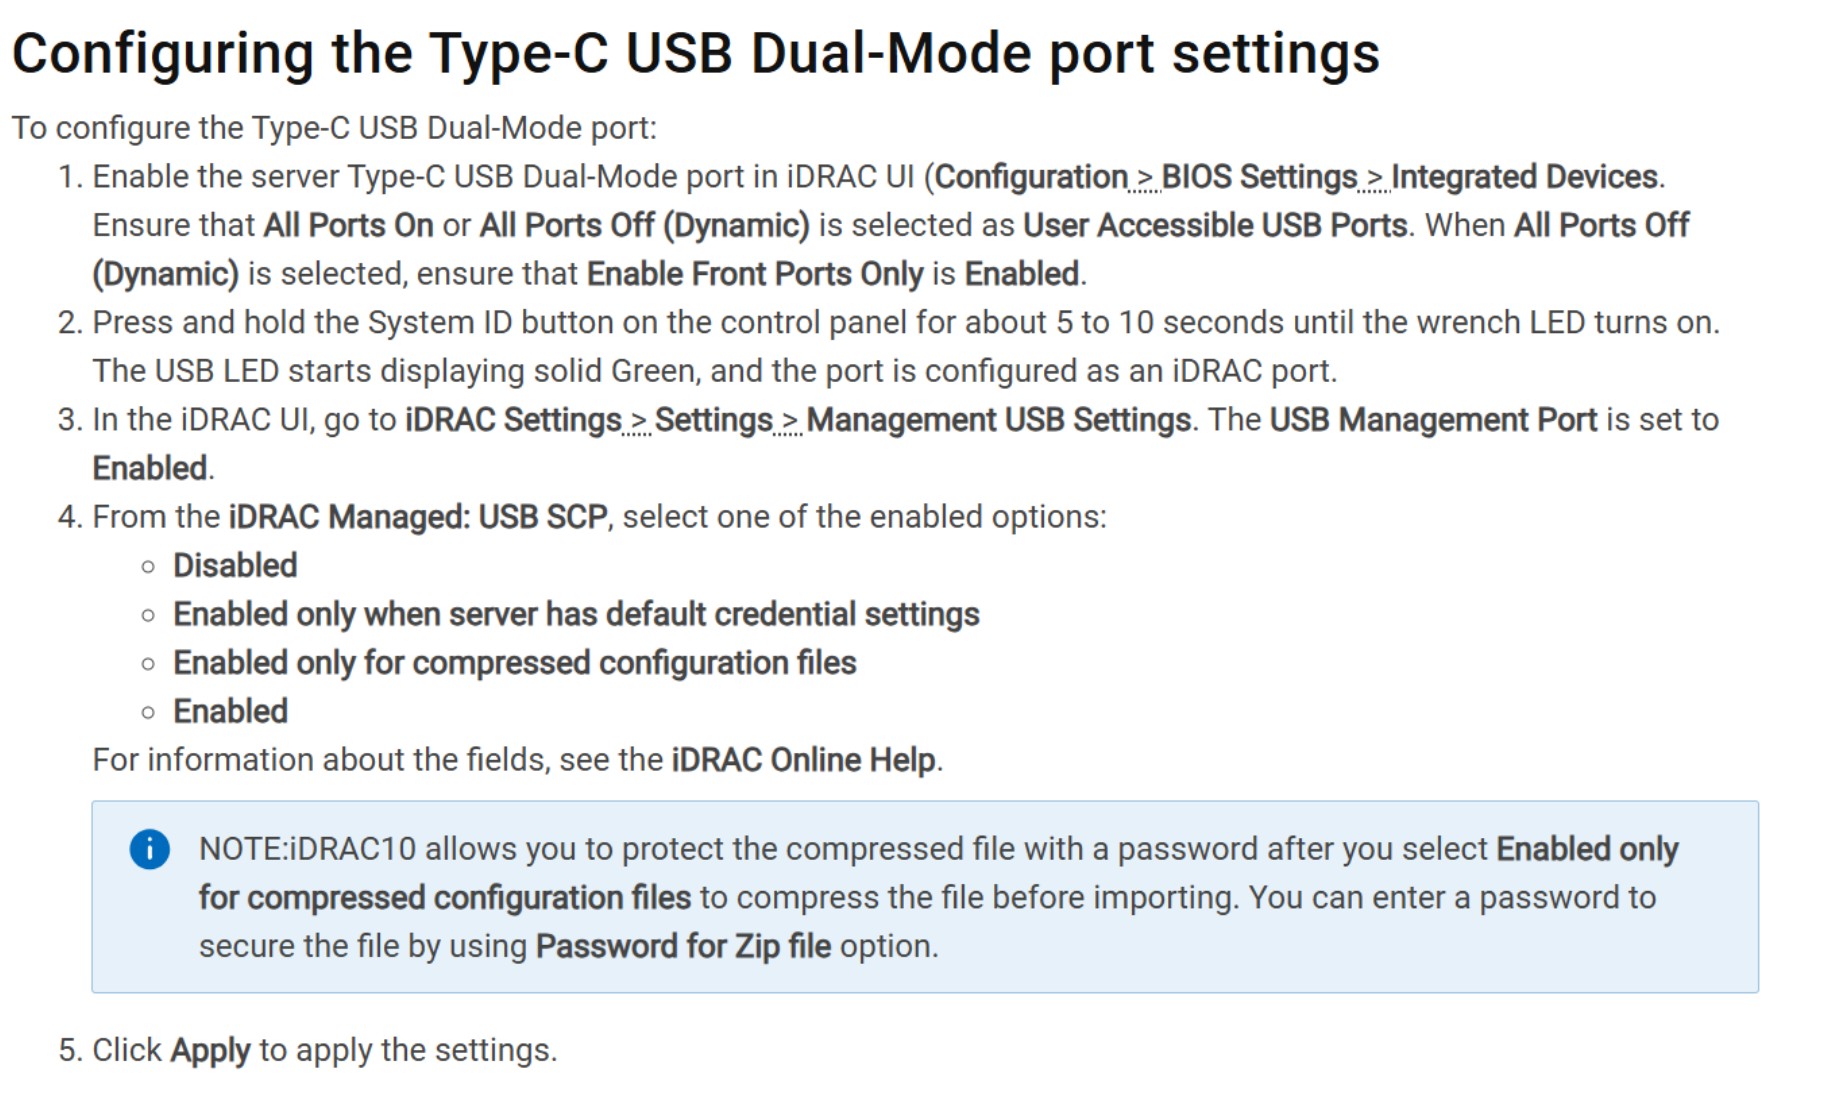Click "iDRAC Managed: USB SCP" in step 4
The width and height of the screenshot is (1831, 1093).
click(x=418, y=517)
